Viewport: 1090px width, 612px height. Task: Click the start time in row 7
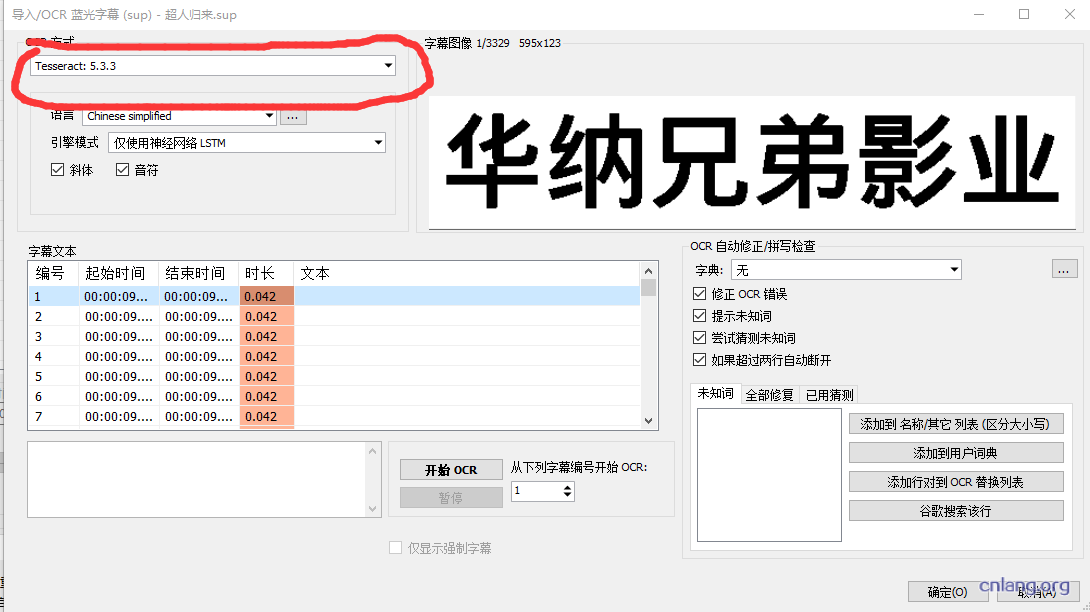pyautogui.click(x=118, y=417)
